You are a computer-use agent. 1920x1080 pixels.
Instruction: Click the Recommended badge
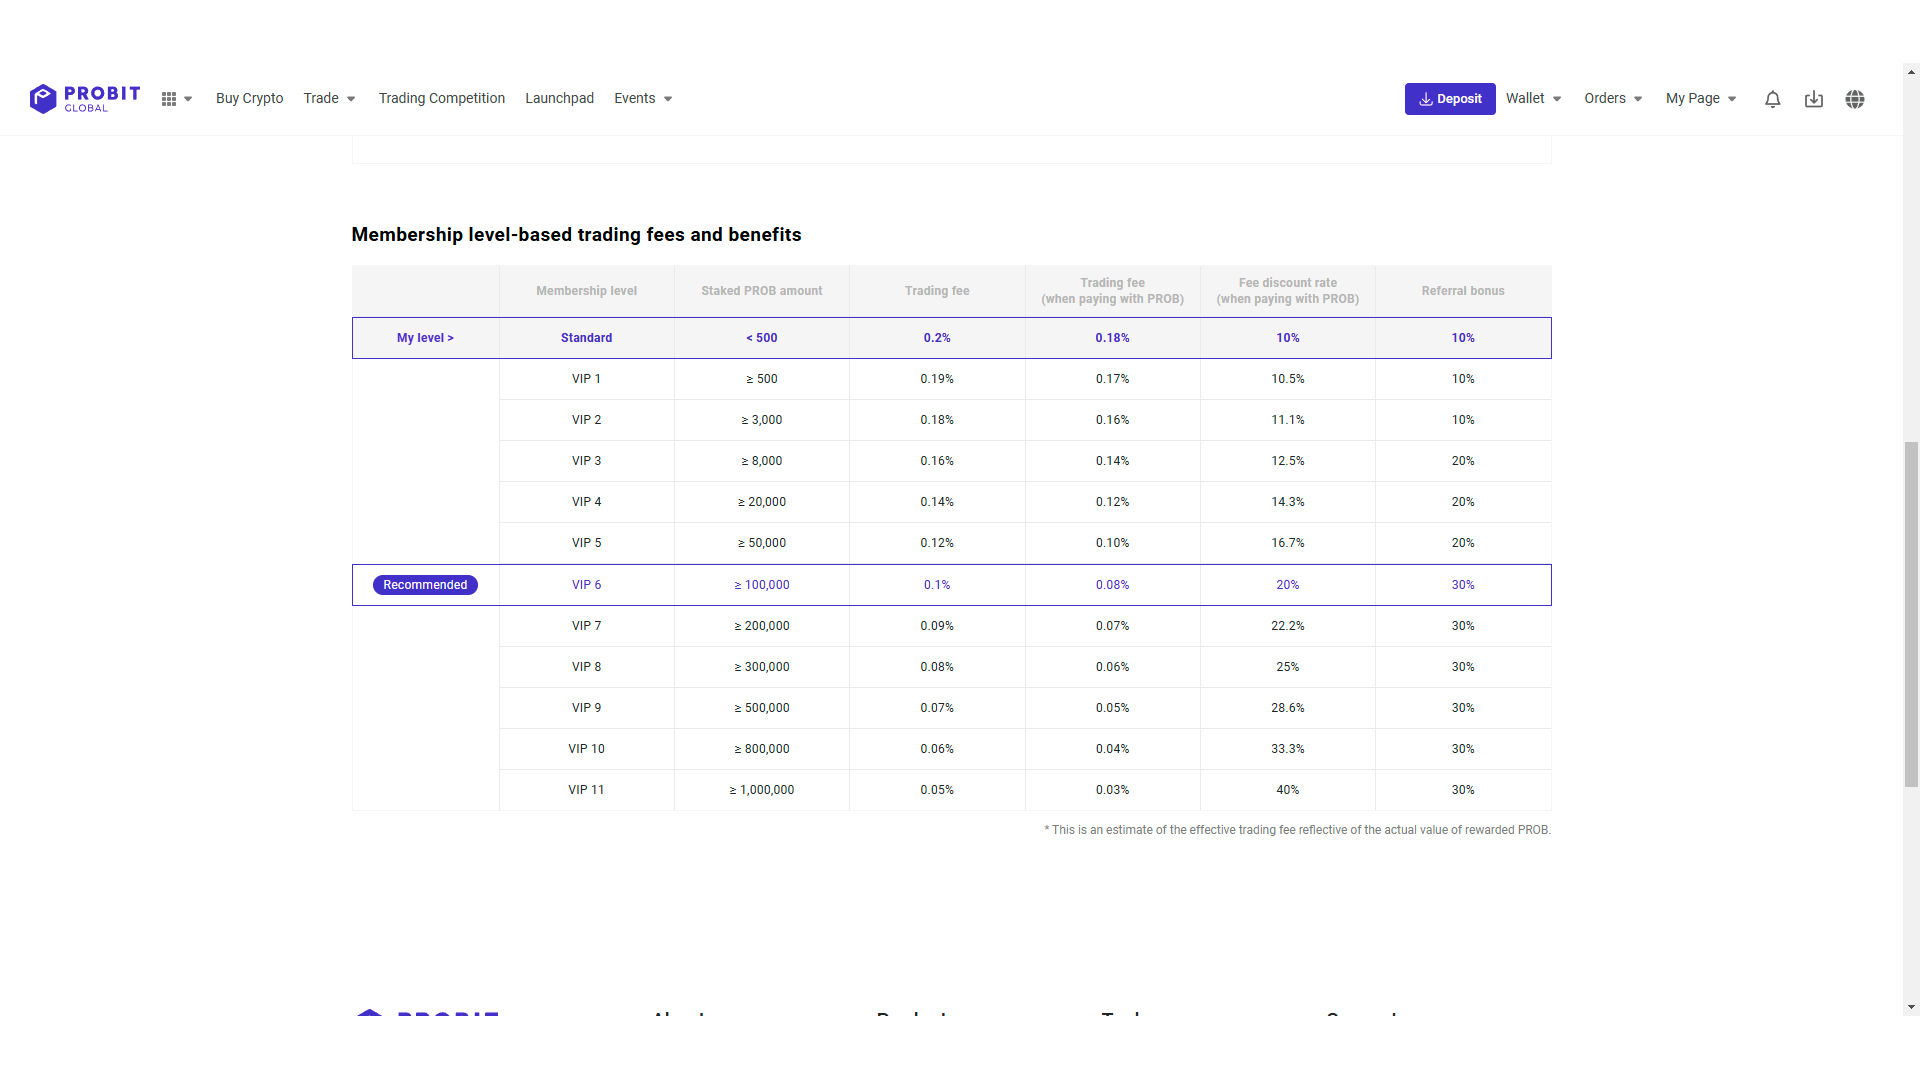pyautogui.click(x=425, y=585)
